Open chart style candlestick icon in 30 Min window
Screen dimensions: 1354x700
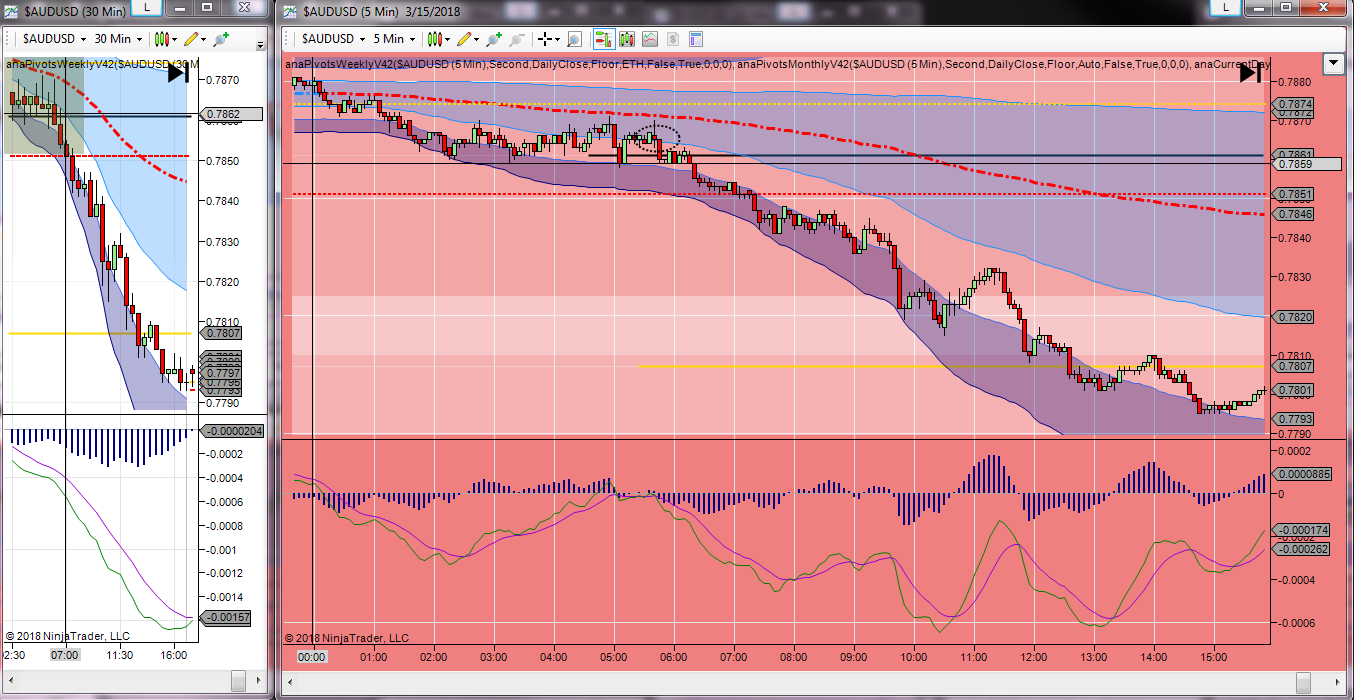160,39
